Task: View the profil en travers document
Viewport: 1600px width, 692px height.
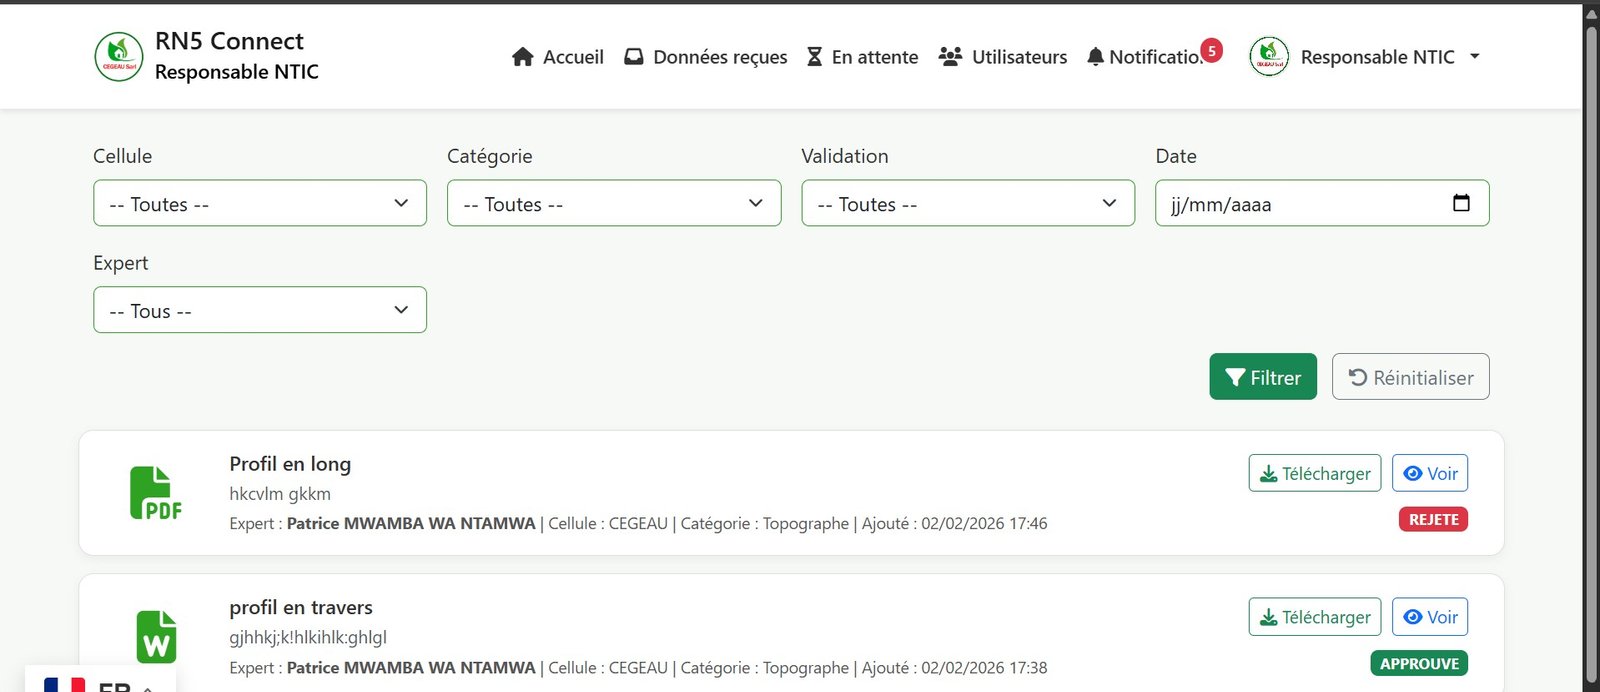Action: click(x=1429, y=618)
